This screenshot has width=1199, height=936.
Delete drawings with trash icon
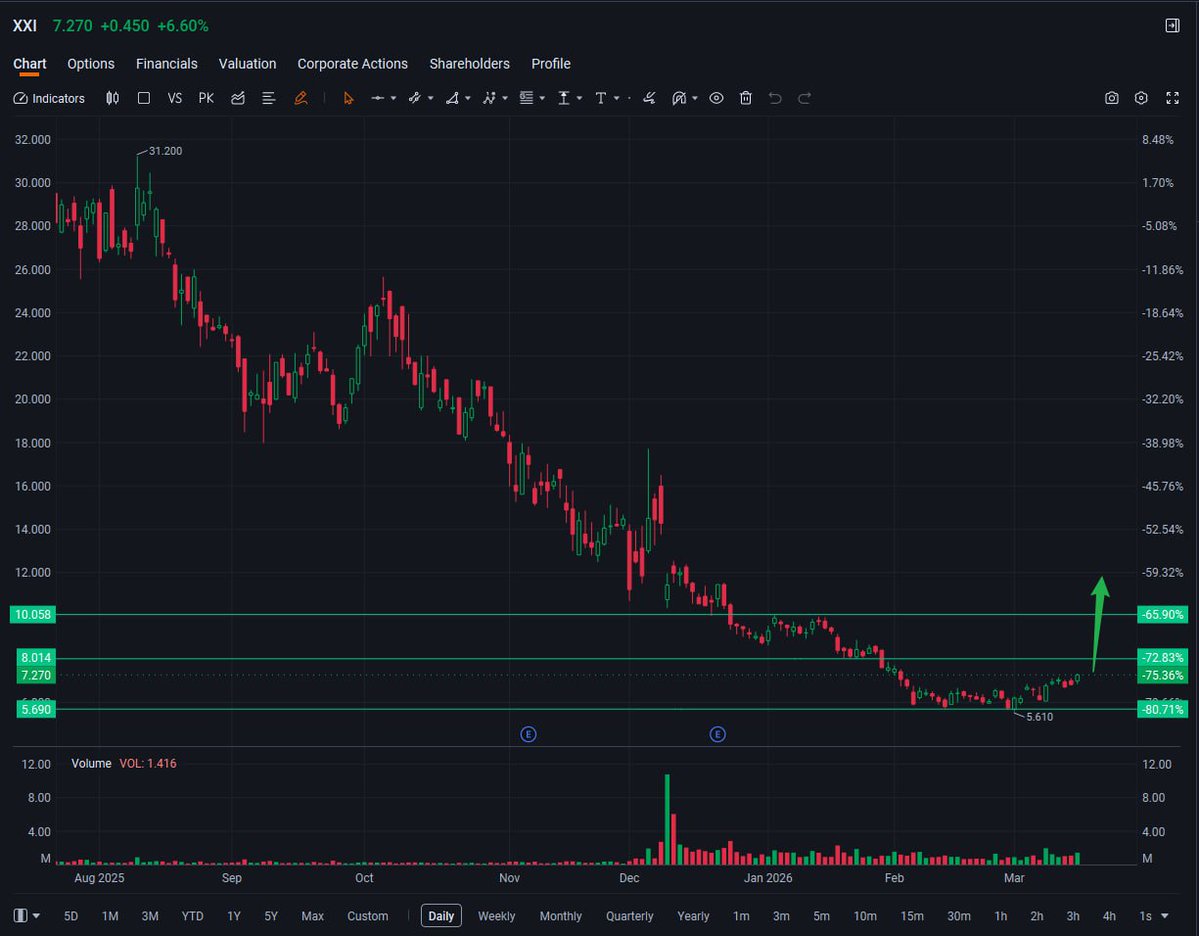pyautogui.click(x=746, y=98)
